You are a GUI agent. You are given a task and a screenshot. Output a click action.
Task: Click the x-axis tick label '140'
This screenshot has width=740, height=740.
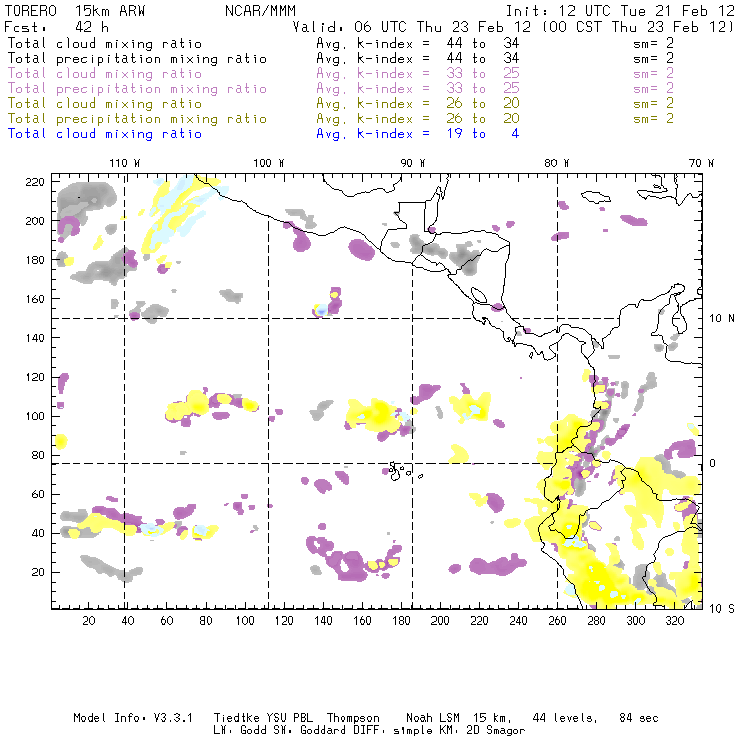pos(323,620)
